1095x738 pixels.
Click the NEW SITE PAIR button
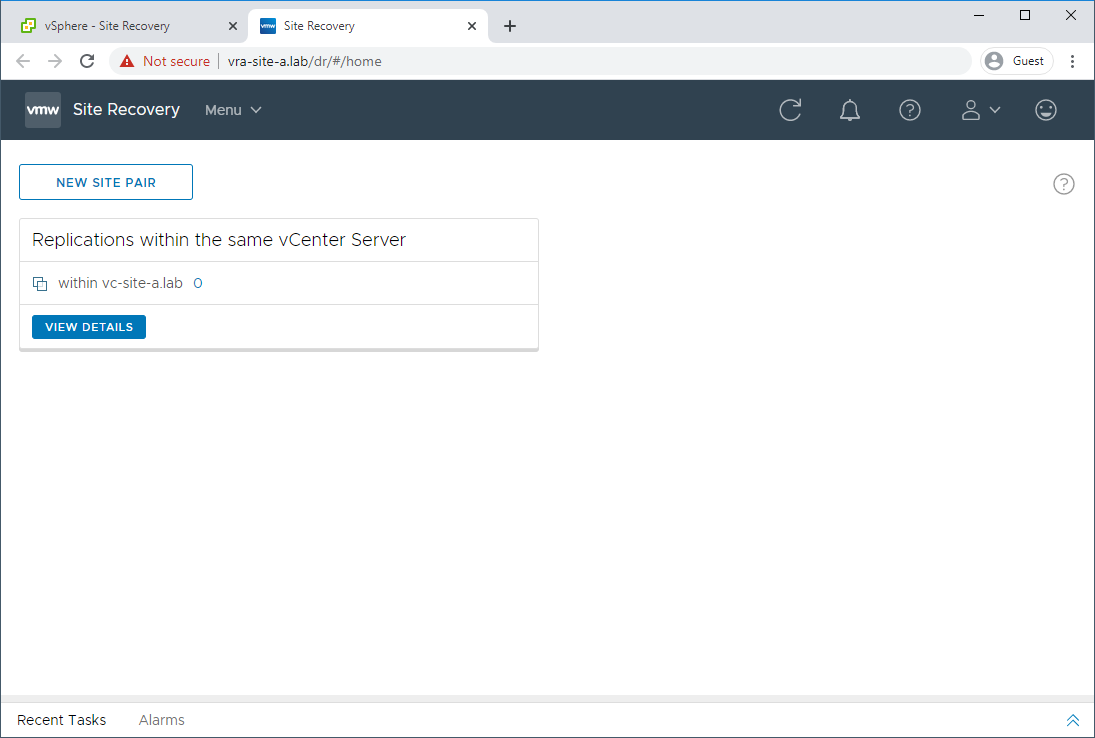(x=106, y=182)
